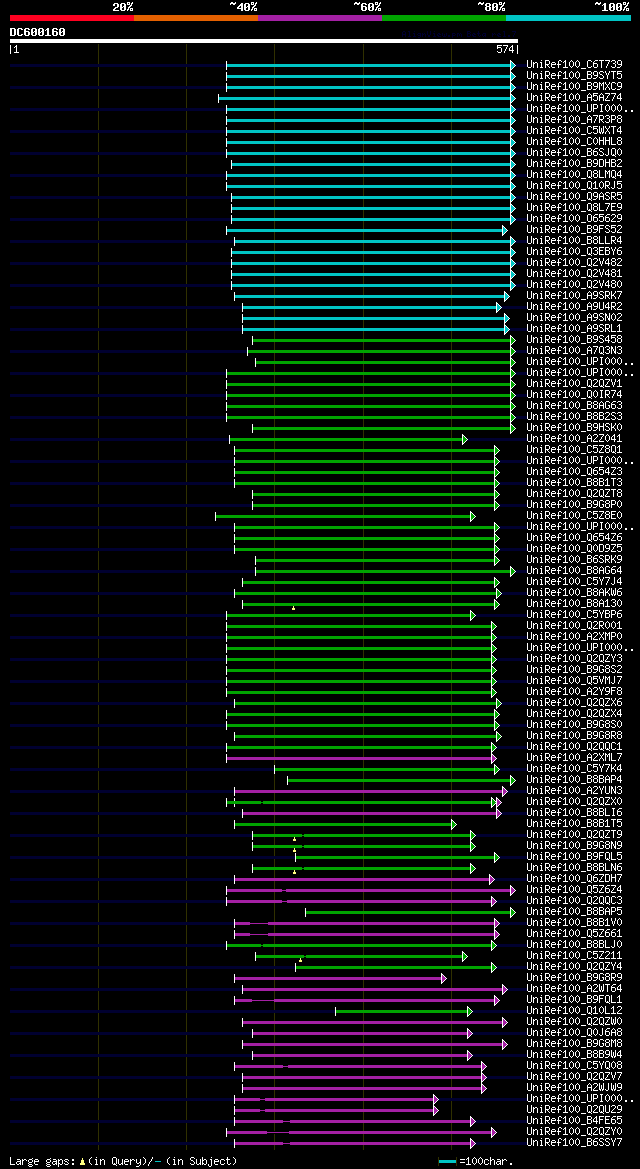Click the white query sequence bar under DC600160

pyautogui.click(x=264, y=41)
